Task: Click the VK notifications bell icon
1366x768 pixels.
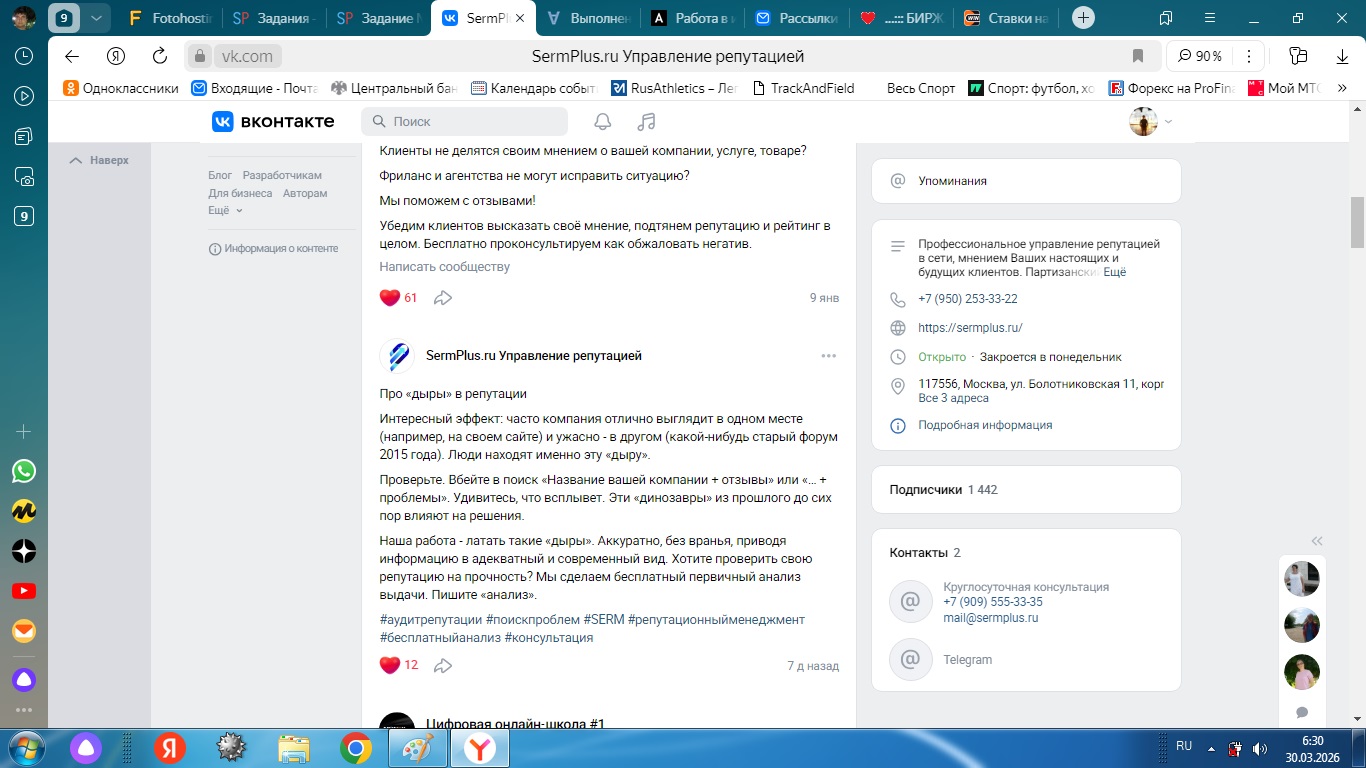Action: [x=602, y=121]
